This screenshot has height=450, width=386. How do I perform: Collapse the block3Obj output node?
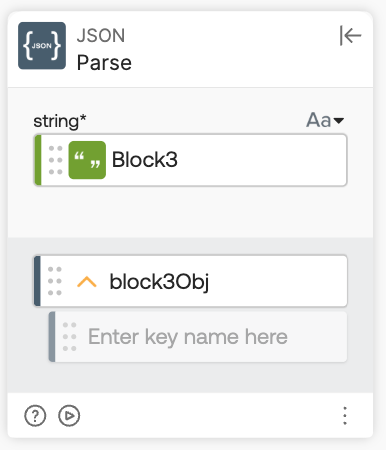coord(87,282)
